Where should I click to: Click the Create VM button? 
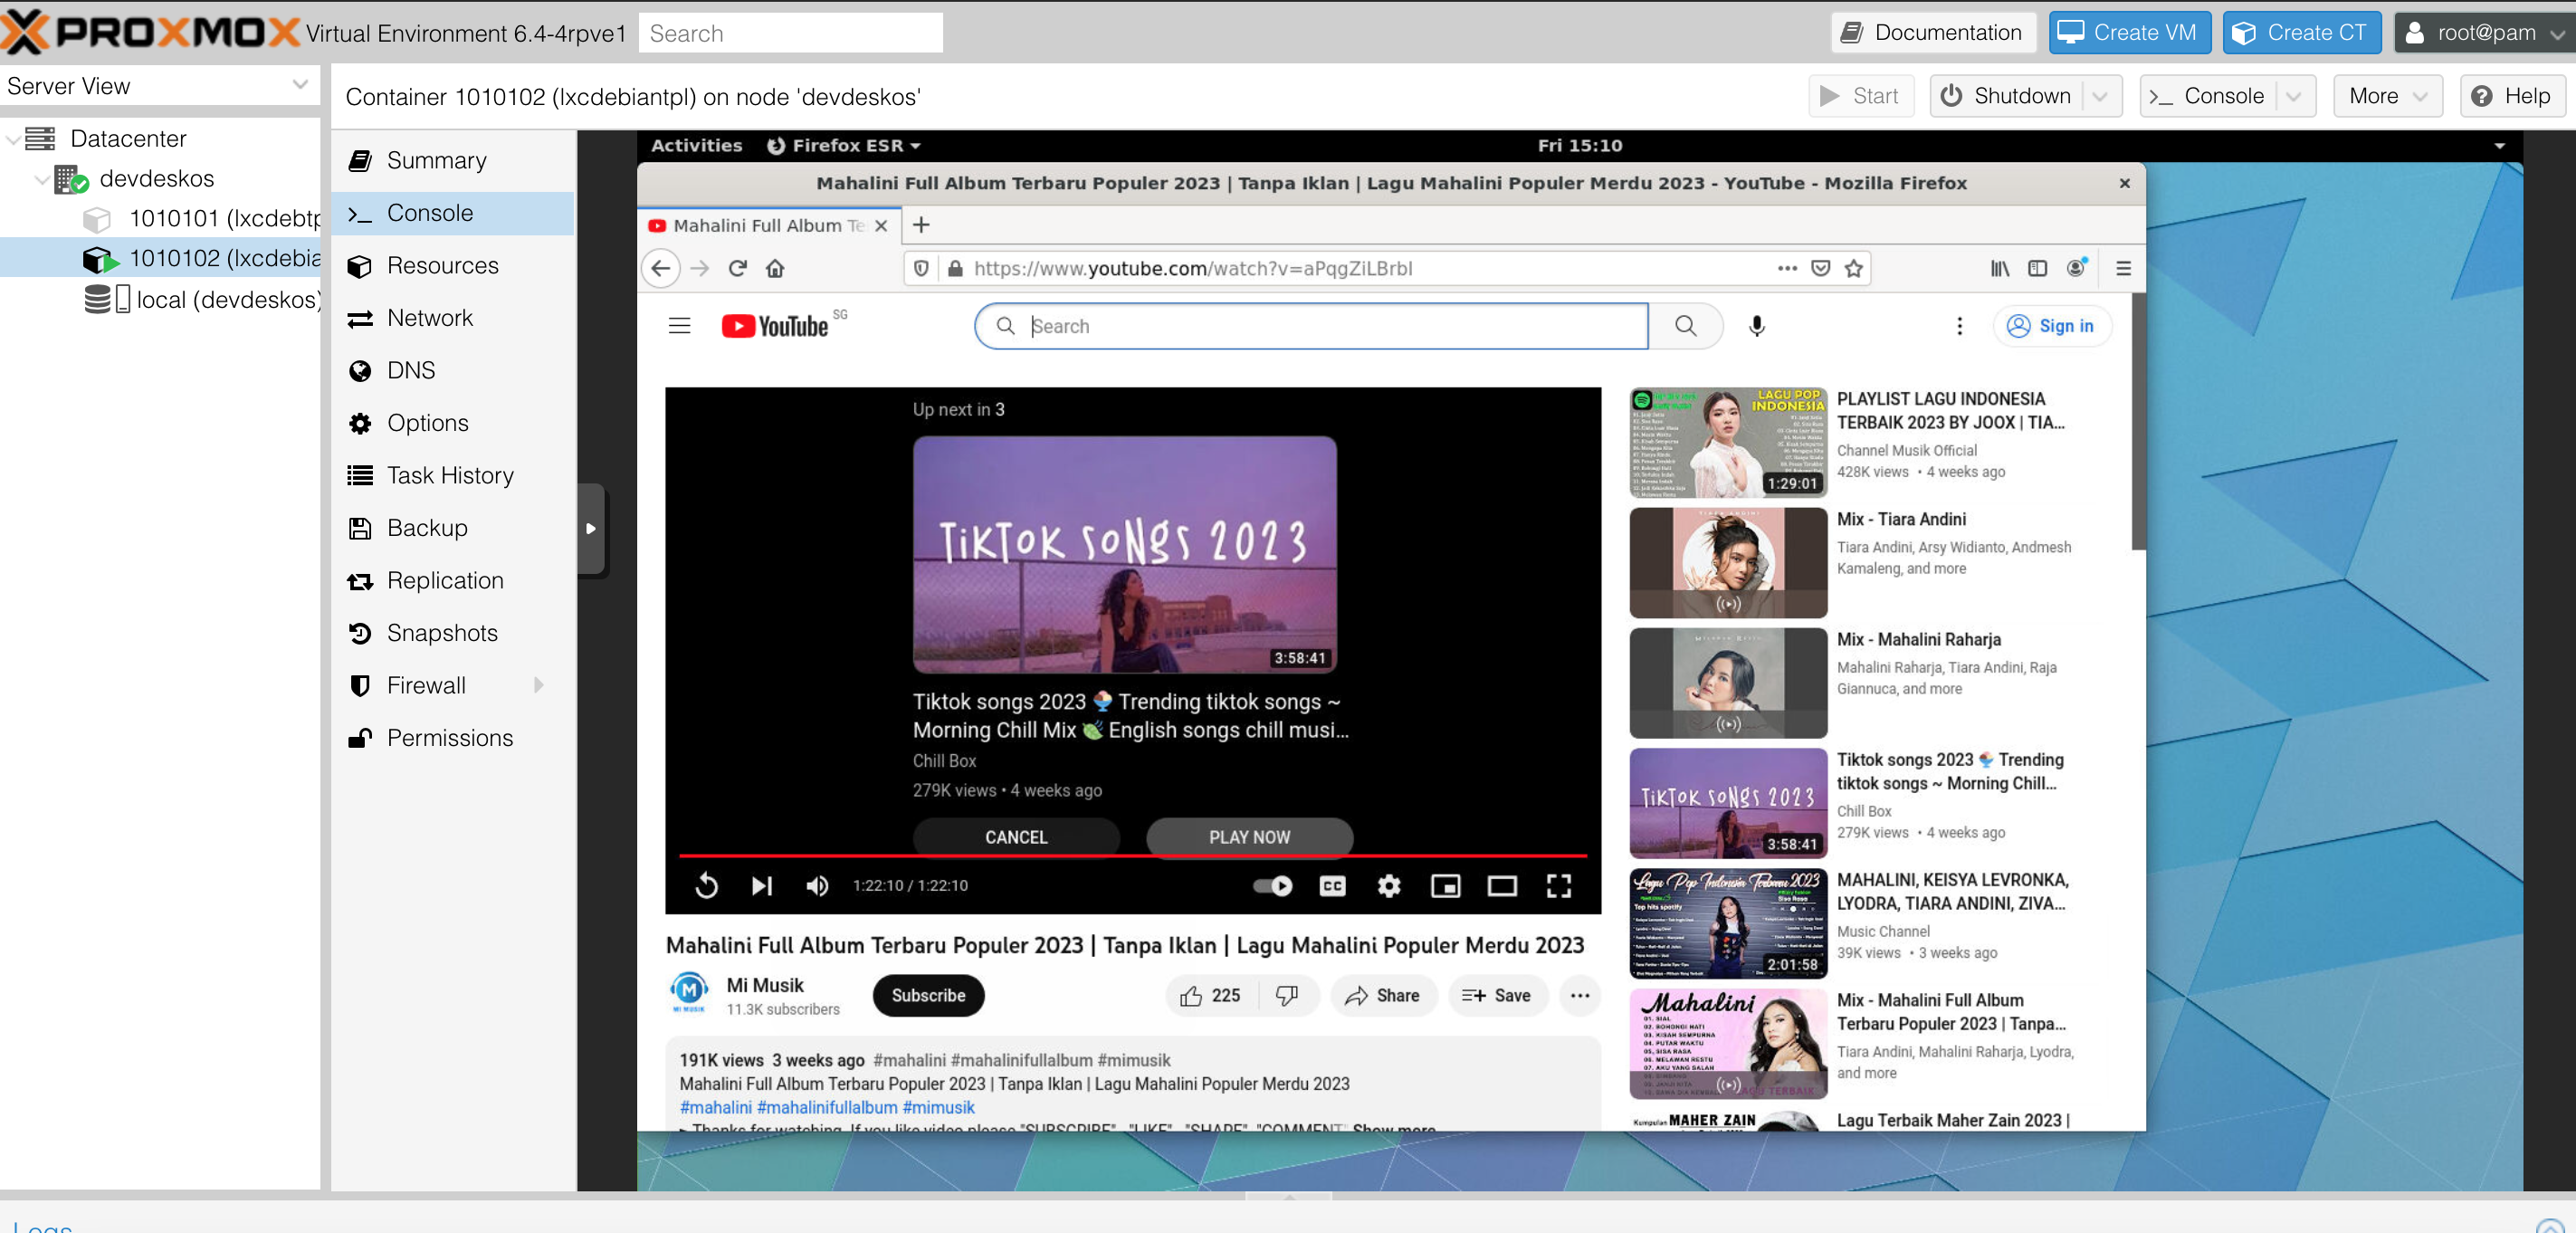coord(2129,33)
